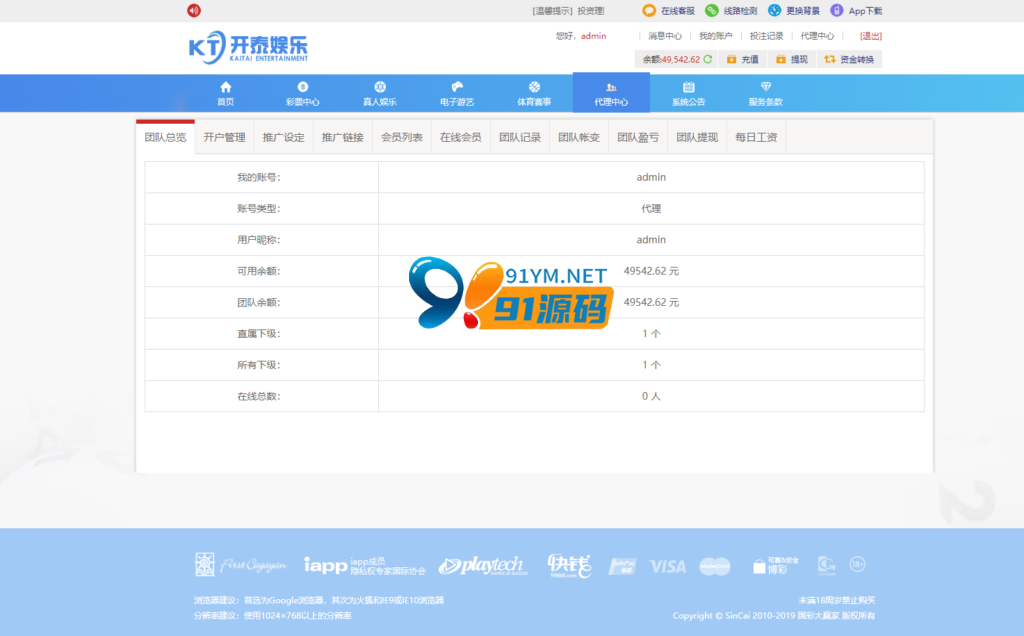Select the 团队提现 tab
The width and height of the screenshot is (1024, 636).
[x=697, y=138]
